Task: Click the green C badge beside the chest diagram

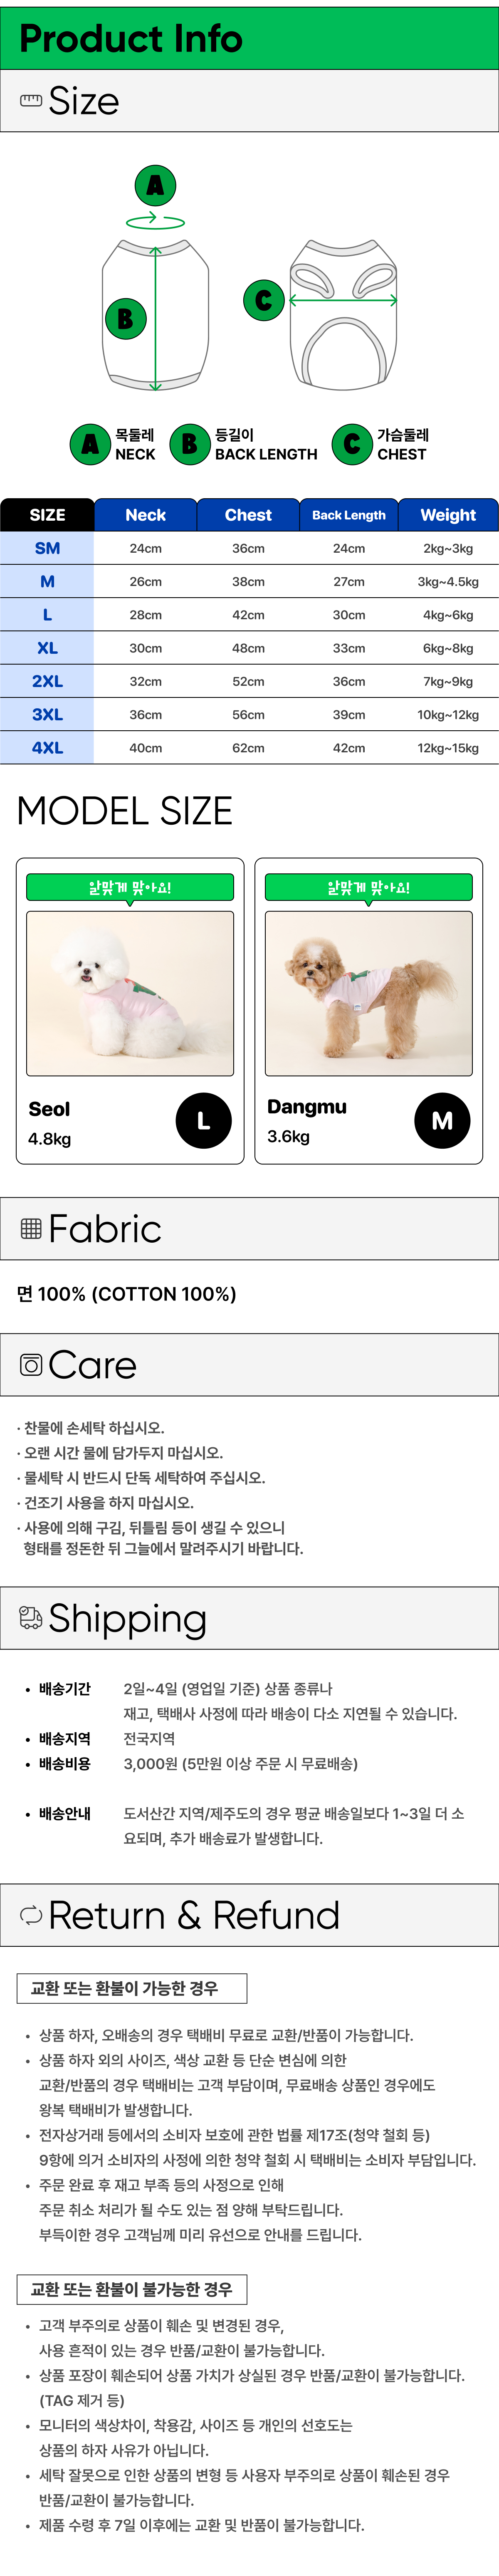Action: point(264,300)
